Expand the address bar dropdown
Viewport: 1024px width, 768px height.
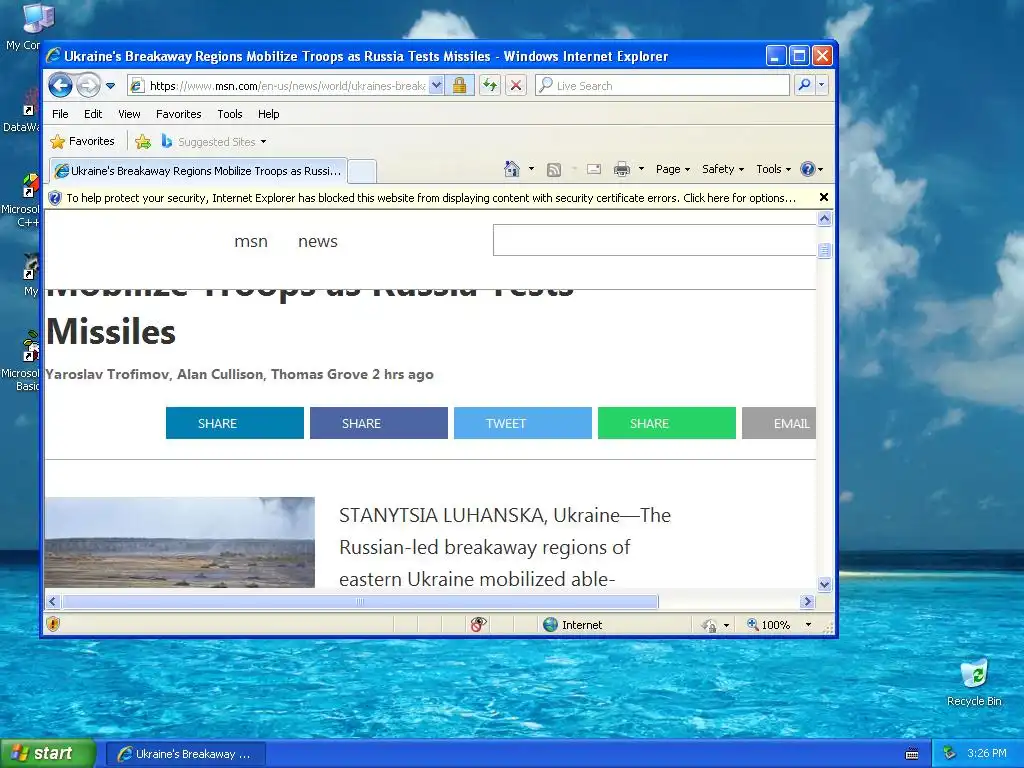[436, 86]
